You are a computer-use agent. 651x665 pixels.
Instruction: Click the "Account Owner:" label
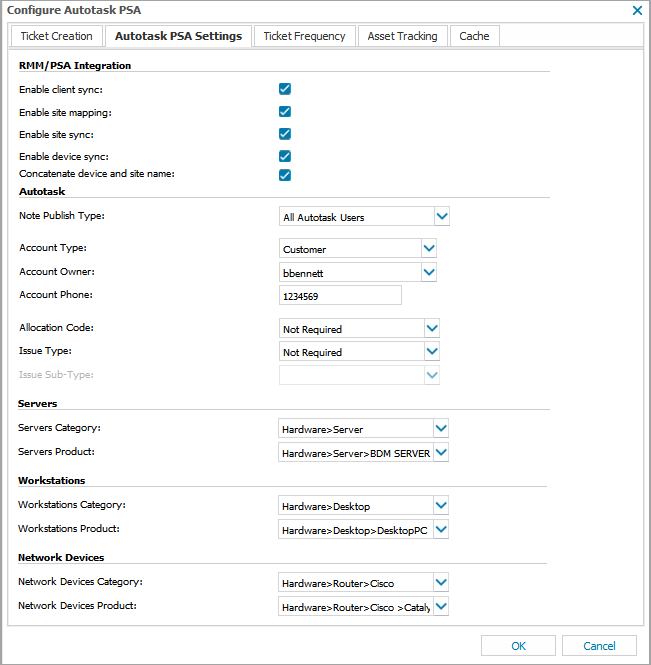click(x=57, y=271)
